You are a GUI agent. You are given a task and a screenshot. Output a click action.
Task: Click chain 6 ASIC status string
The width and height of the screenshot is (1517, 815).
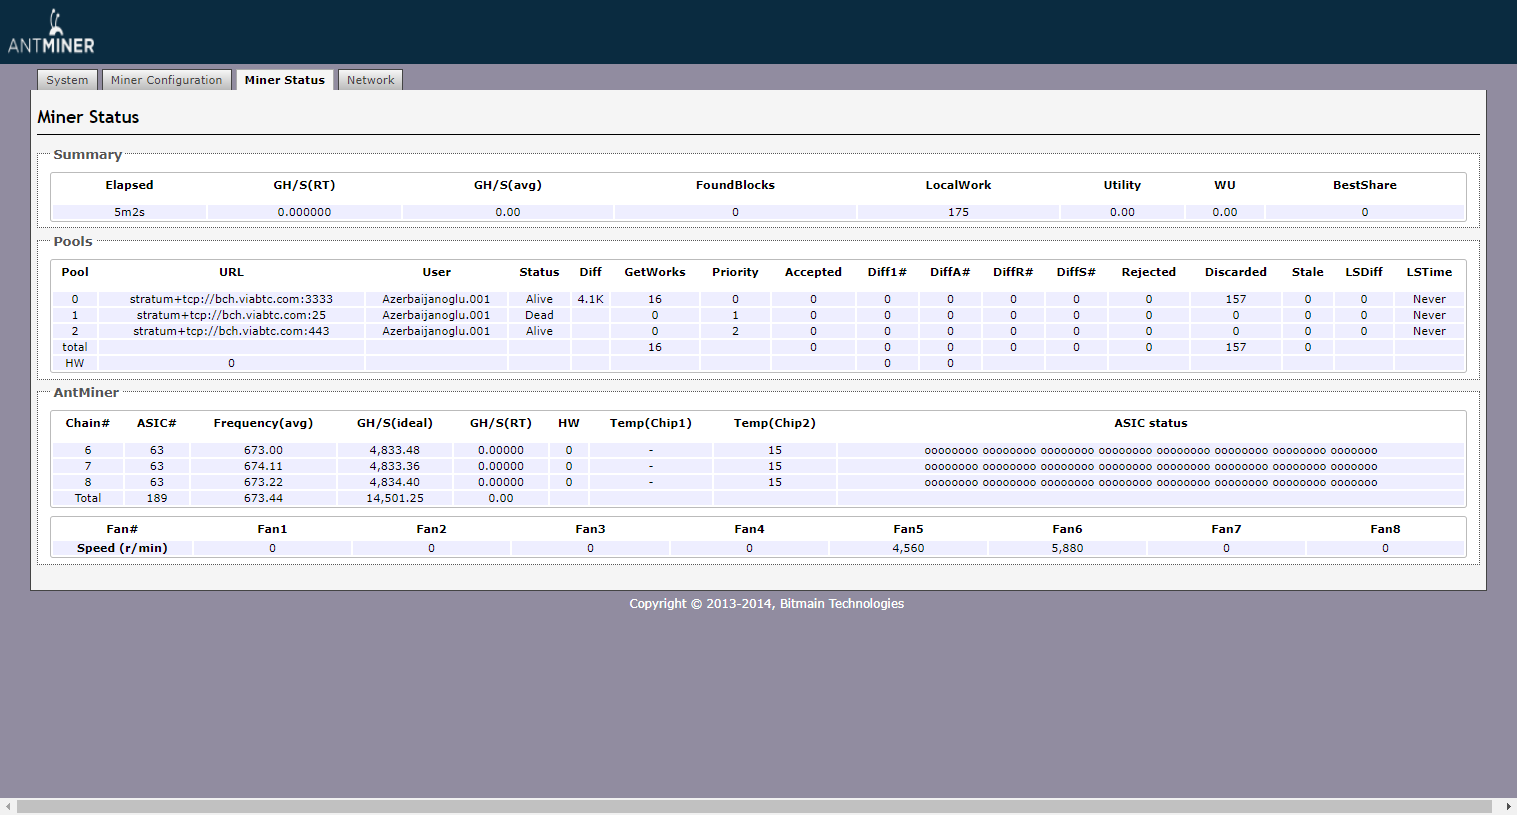(1150, 451)
